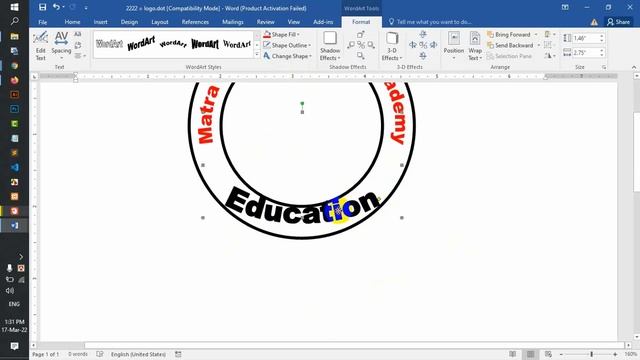Screen dimensions: 640x360
Task: Click the Windows Start button
Action: (x=14, y=7)
